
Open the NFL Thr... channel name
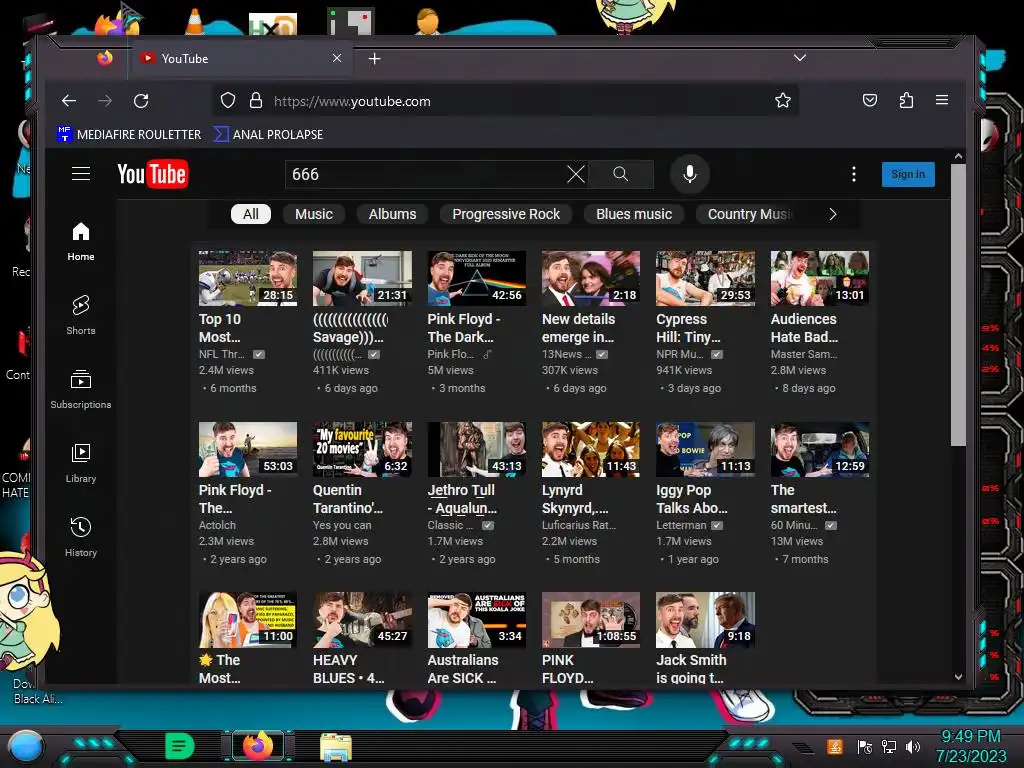pos(221,354)
